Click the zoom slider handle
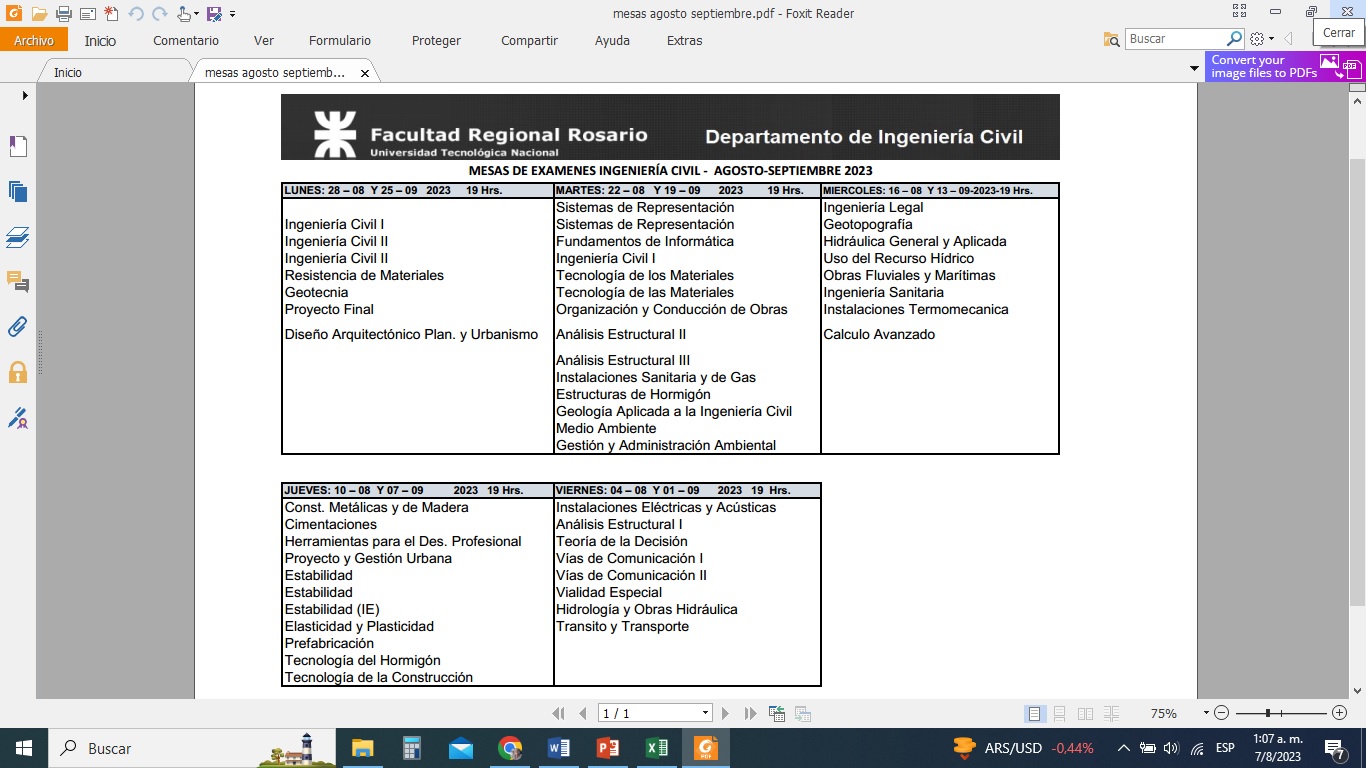Viewport: 1366px width, 768px height. pyautogui.click(x=1268, y=713)
